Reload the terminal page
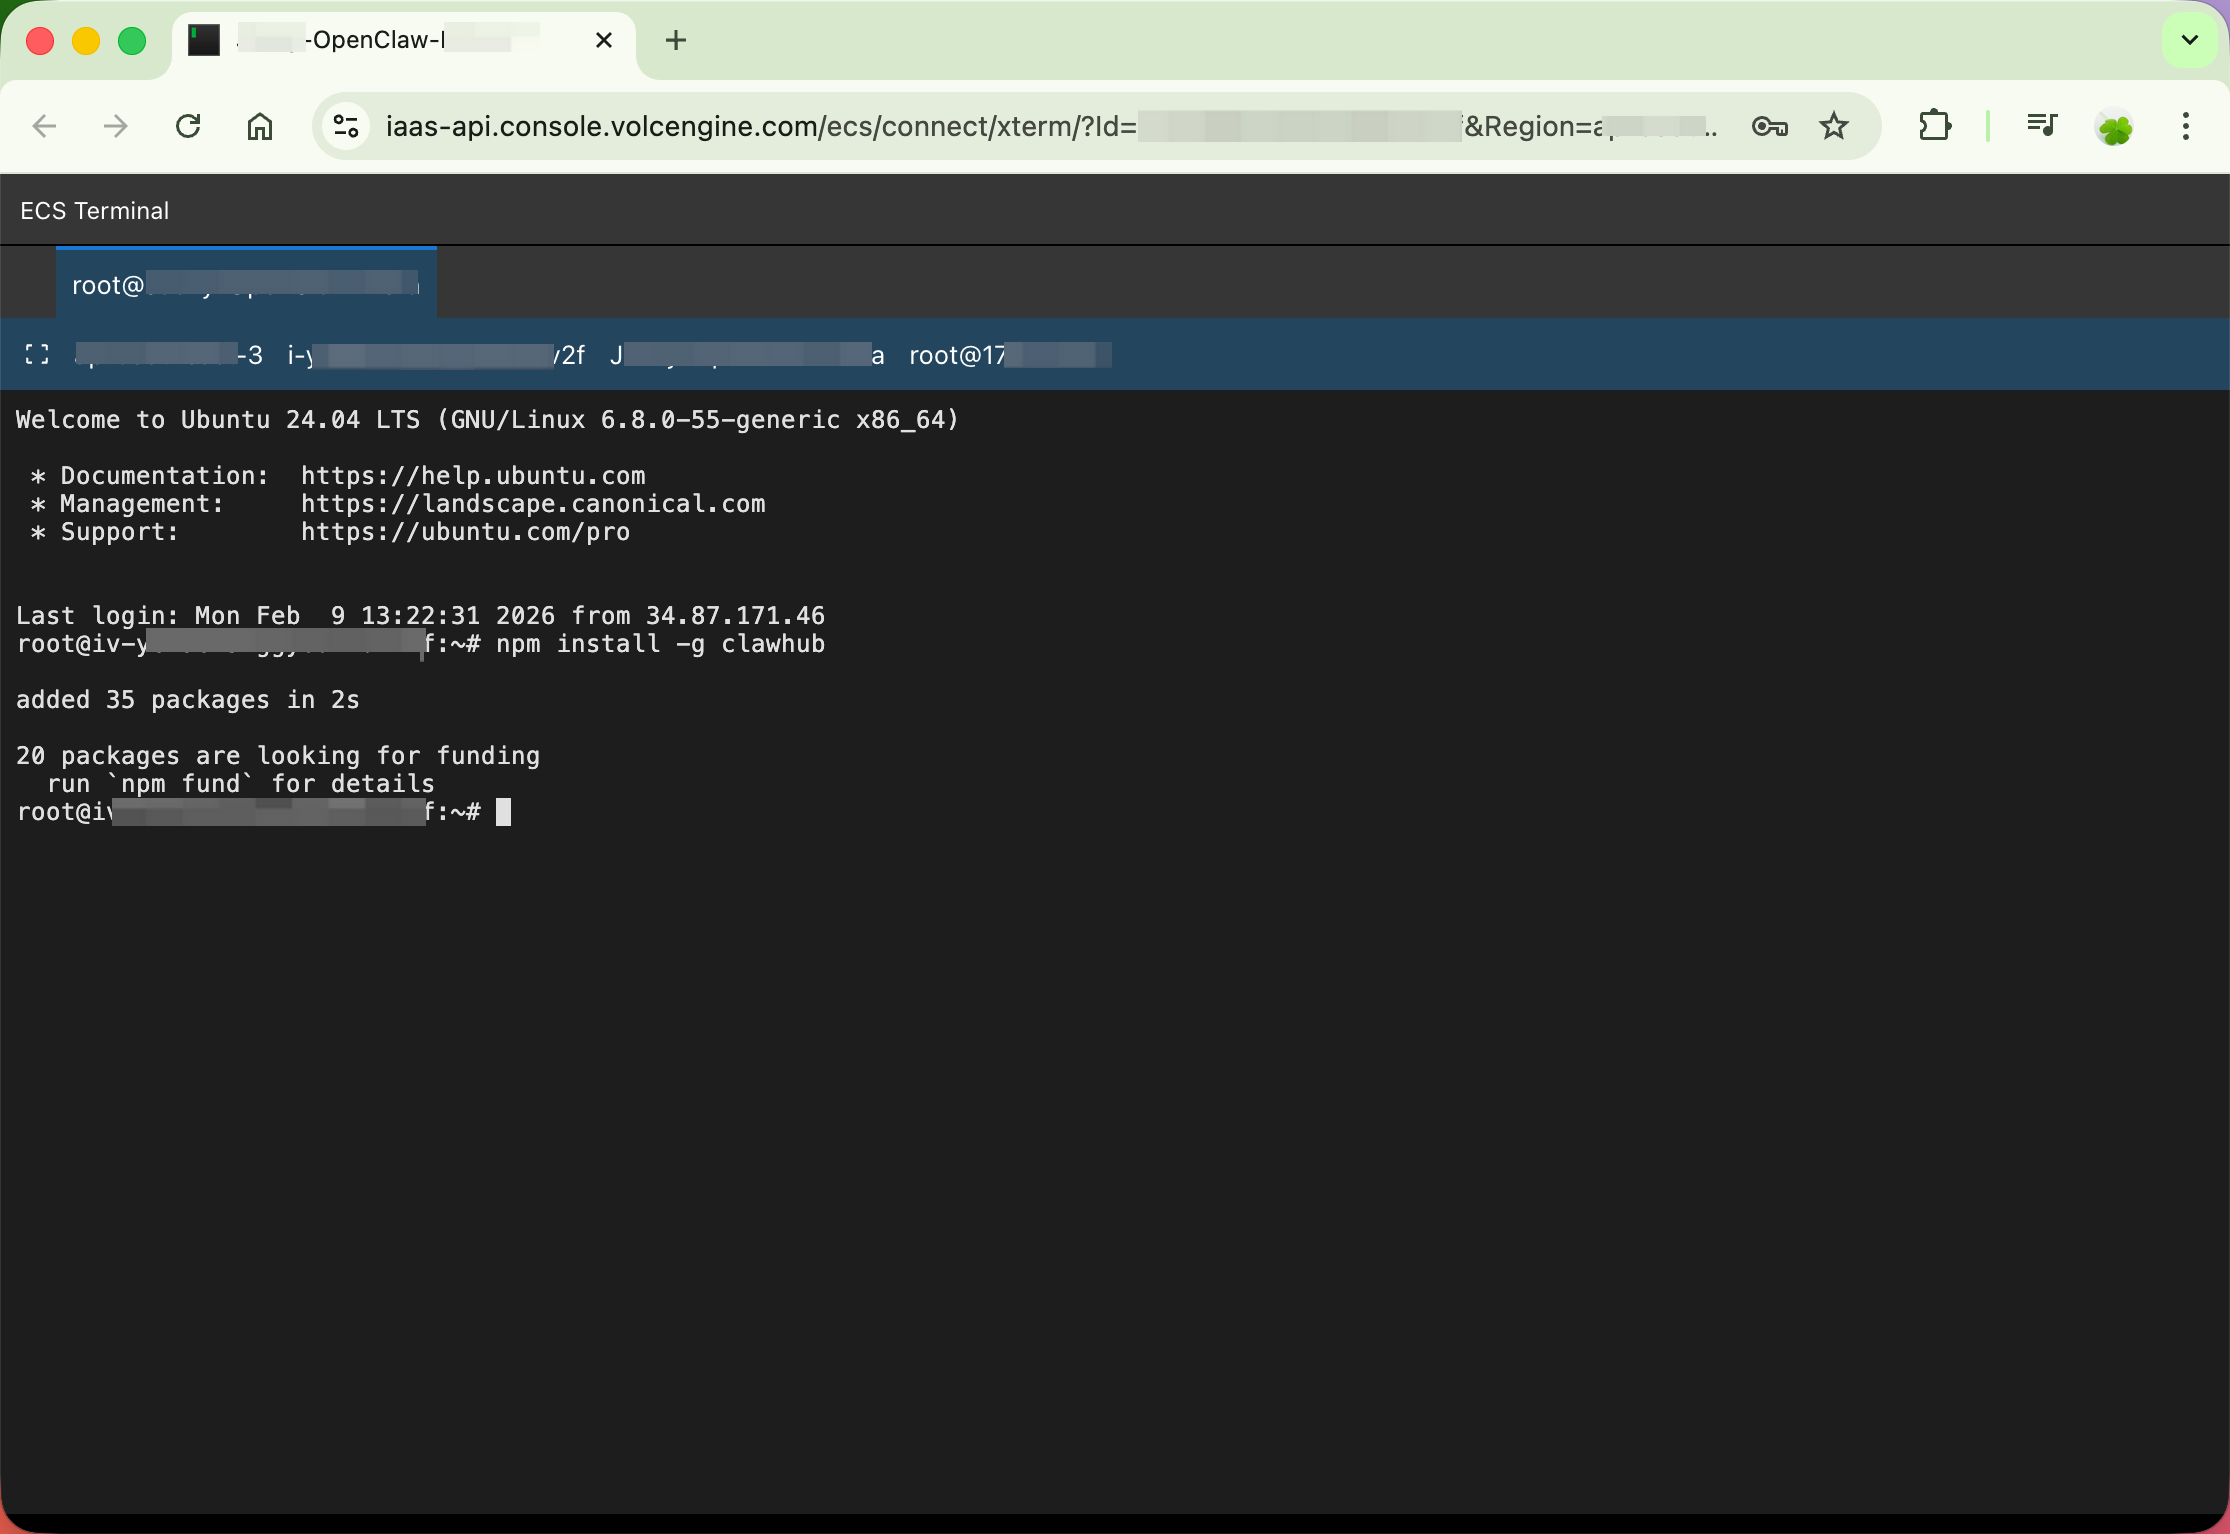This screenshot has height=1534, width=2230. 188,126
